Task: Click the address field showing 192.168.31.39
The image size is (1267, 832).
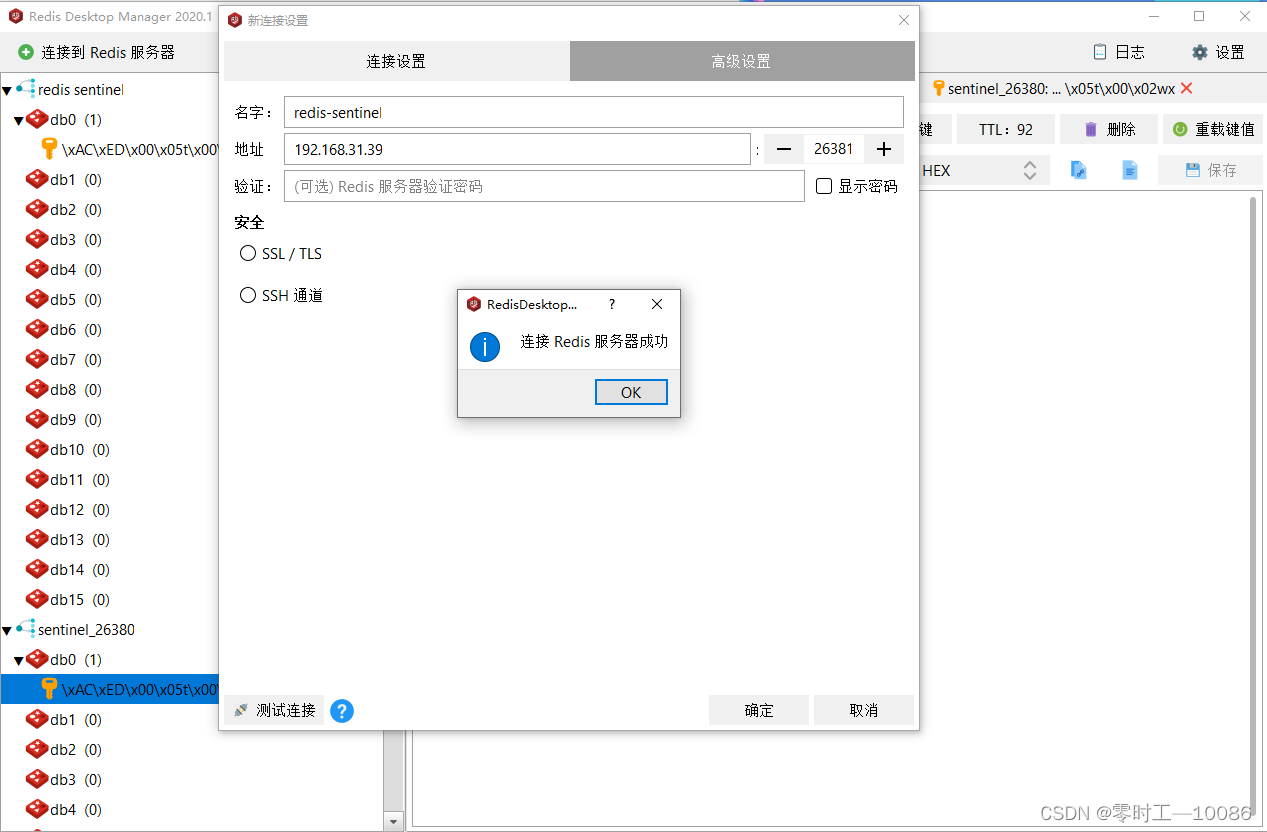Action: [x=517, y=149]
